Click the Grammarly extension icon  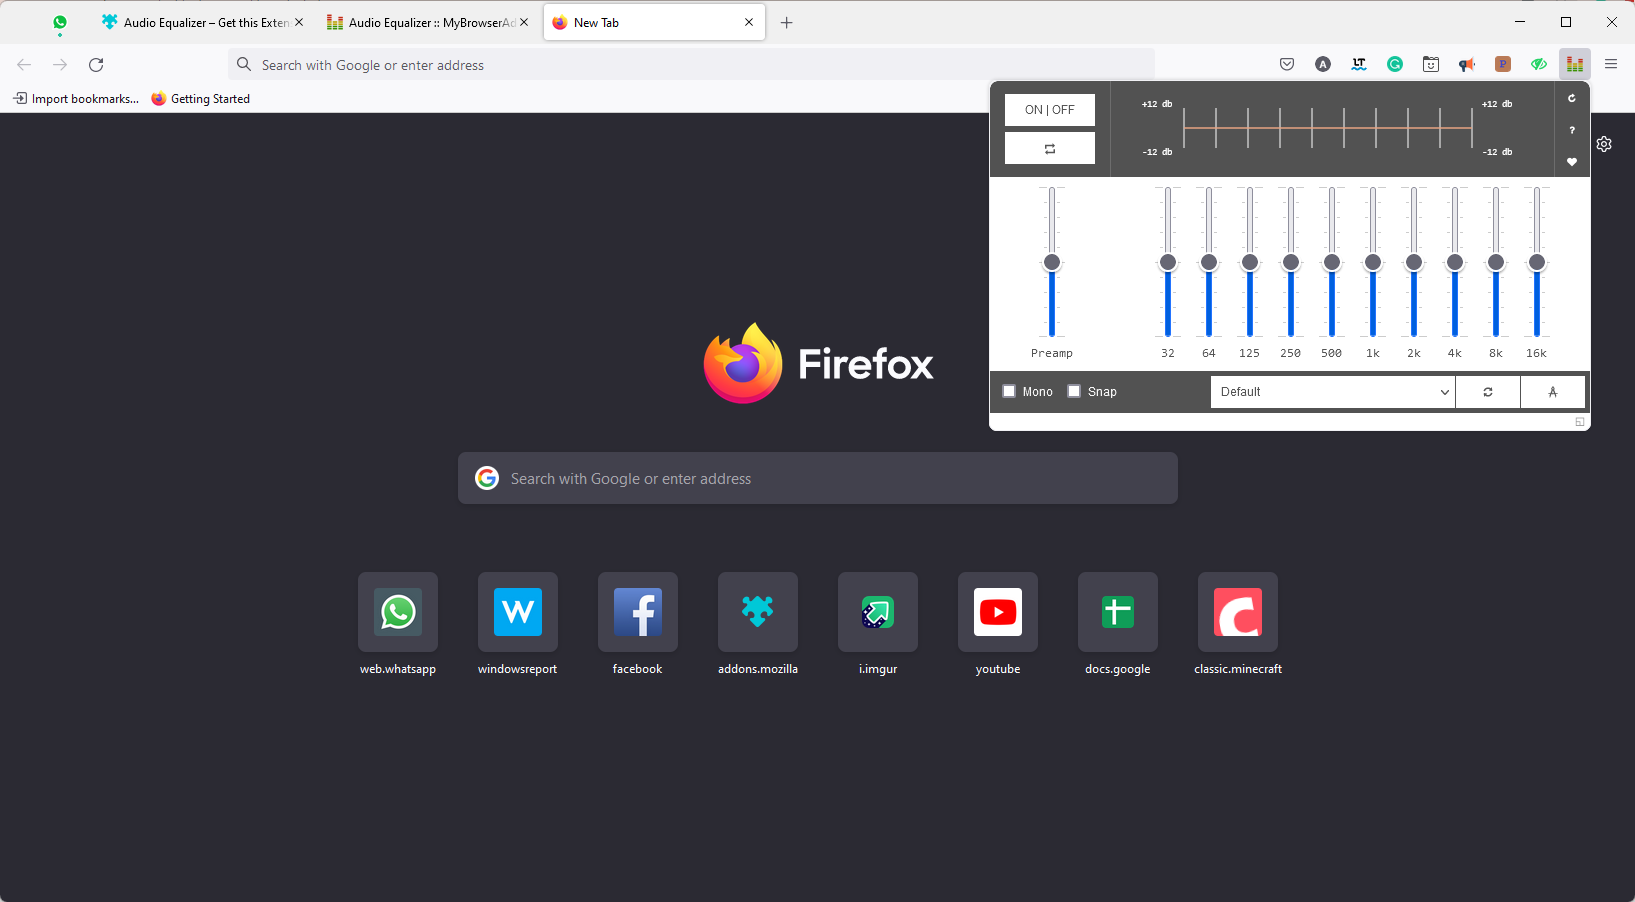(x=1395, y=64)
